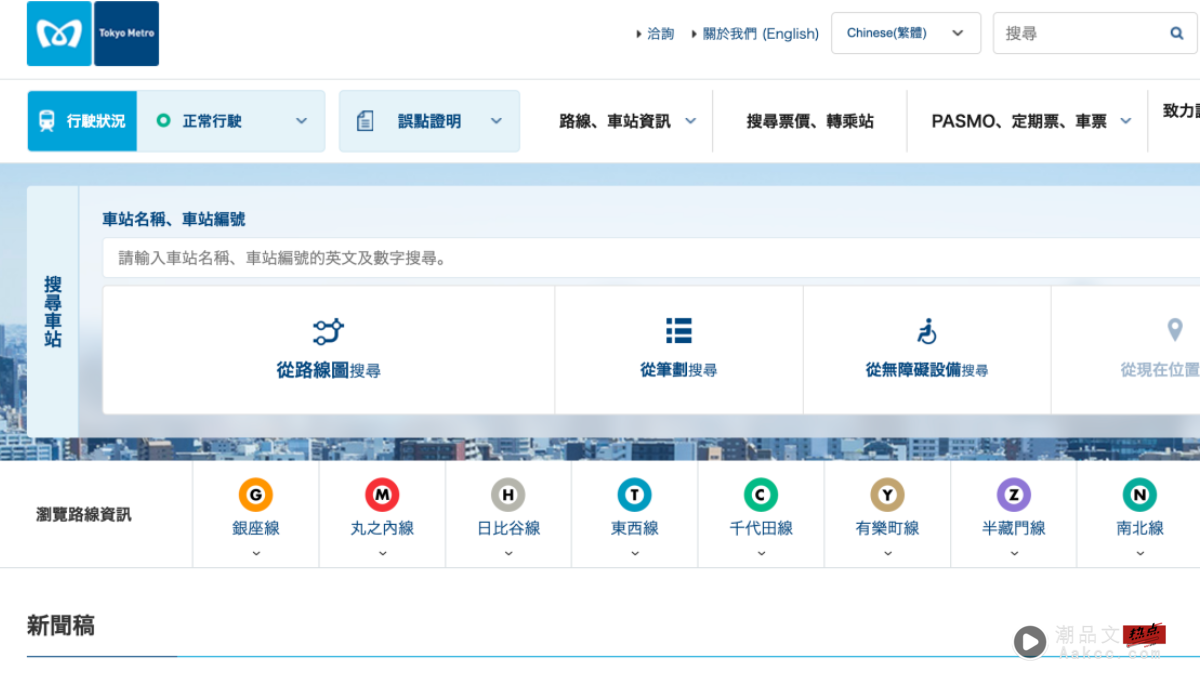The image size is (1200, 684).
Task: Open 從路線圖搜尋 route map search
Action: click(x=329, y=349)
